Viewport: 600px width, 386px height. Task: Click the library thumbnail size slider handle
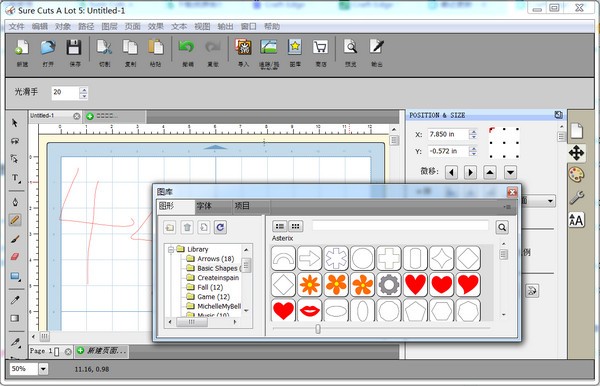318,329
